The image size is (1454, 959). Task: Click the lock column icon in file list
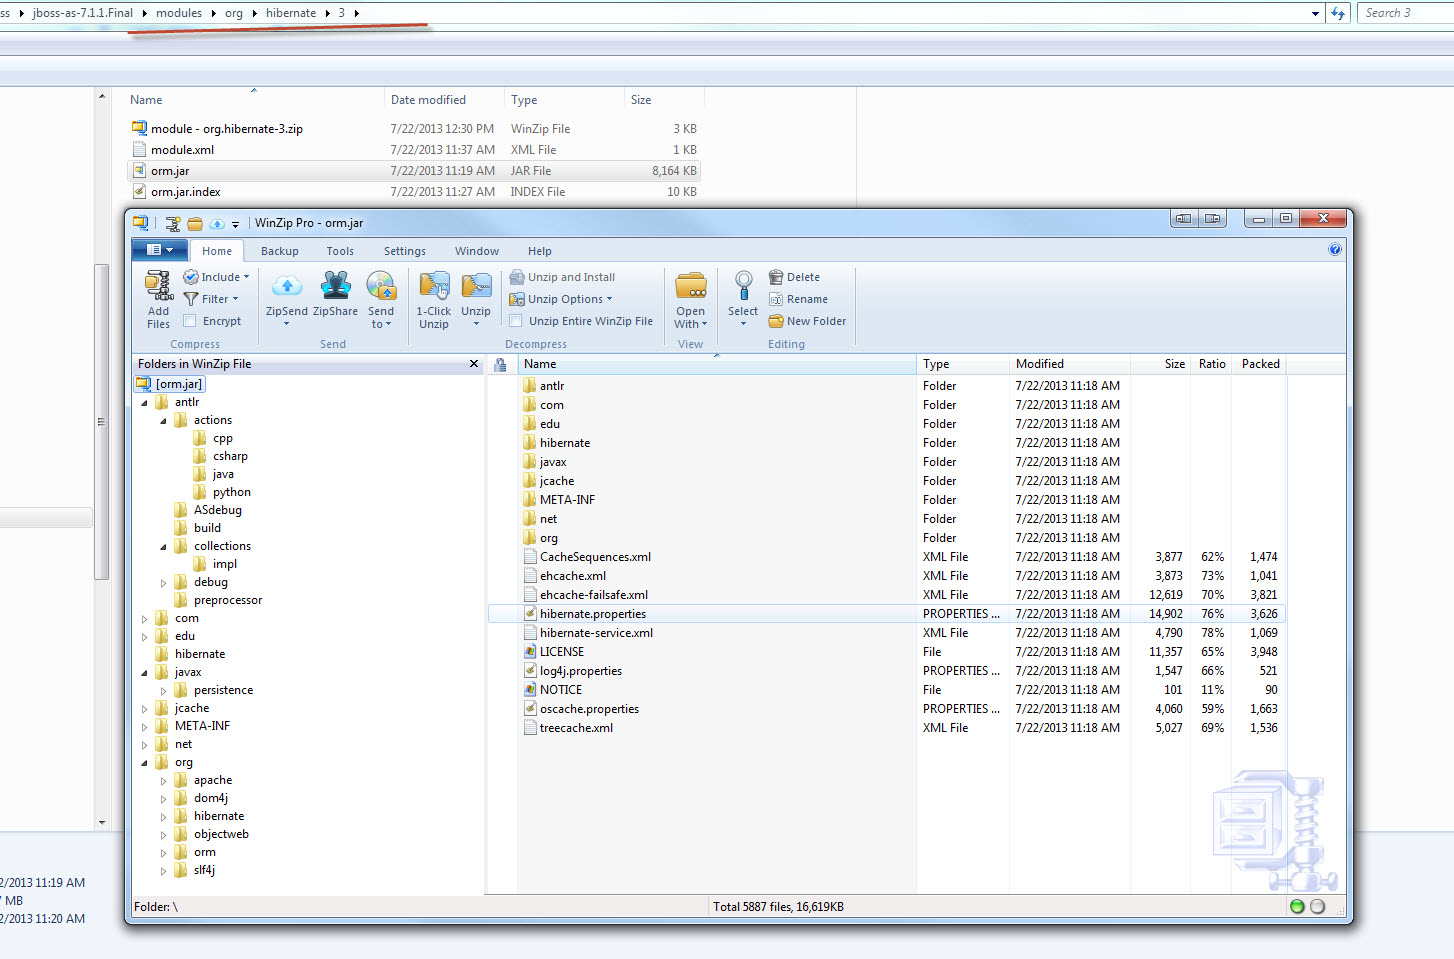[x=500, y=365]
